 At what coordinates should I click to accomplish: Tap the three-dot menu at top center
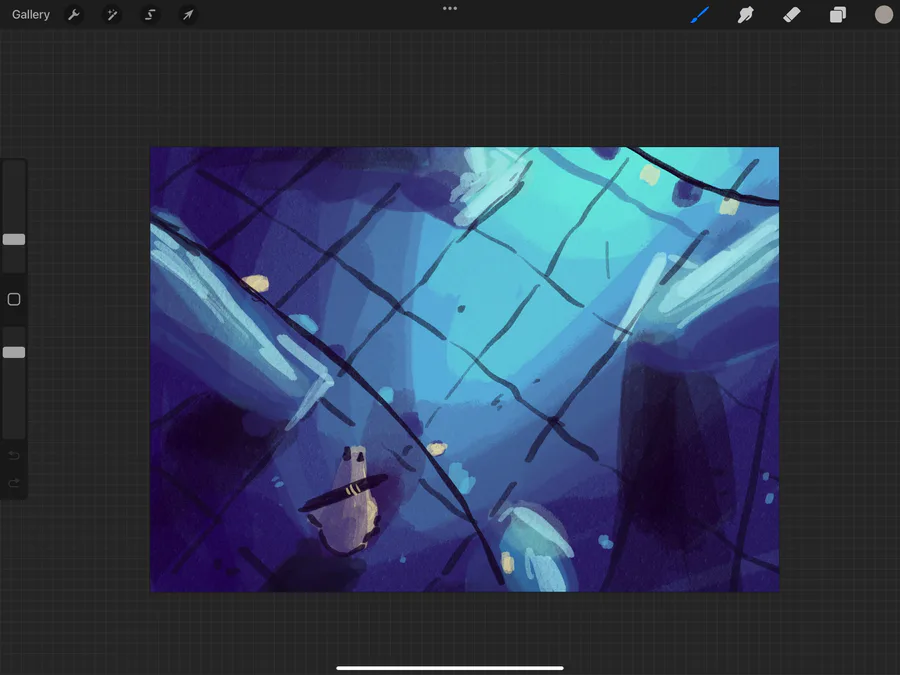pos(450,8)
